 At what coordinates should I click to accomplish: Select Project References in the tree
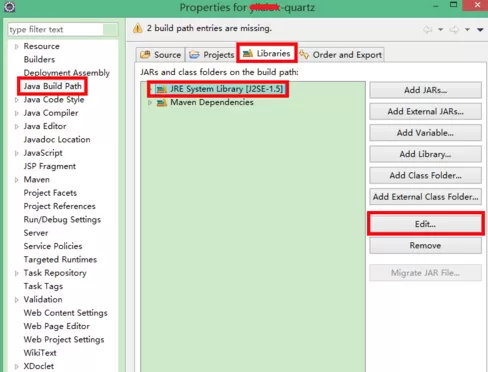(59, 206)
